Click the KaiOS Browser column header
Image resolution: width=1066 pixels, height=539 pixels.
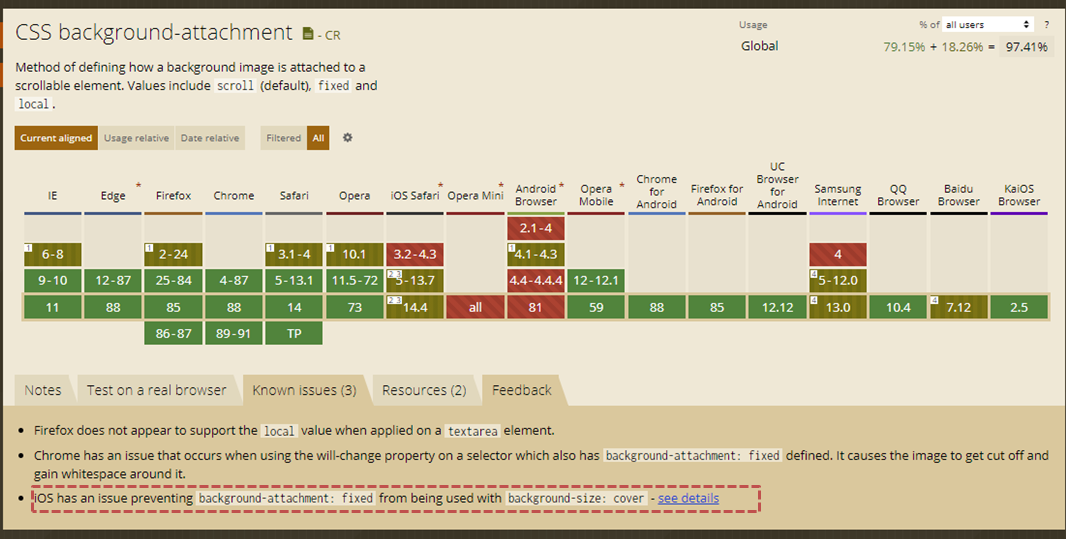click(x=1019, y=195)
